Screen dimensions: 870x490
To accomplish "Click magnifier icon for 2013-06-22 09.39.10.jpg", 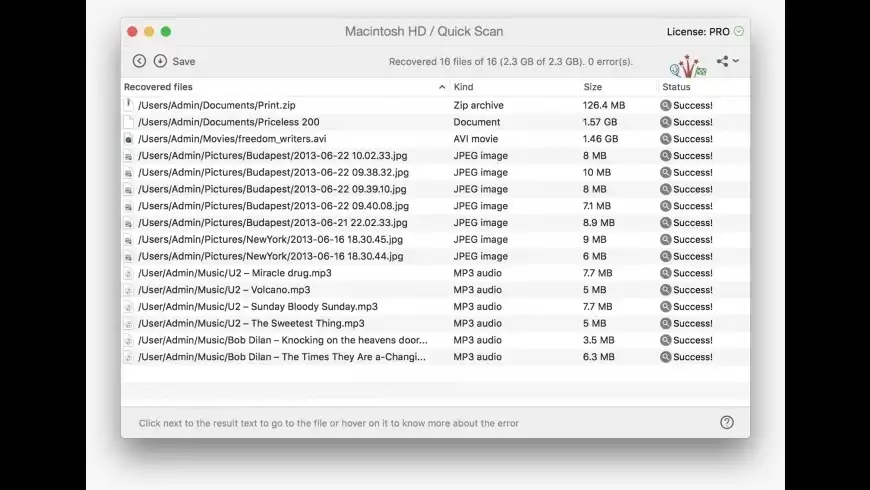I will (666, 189).
